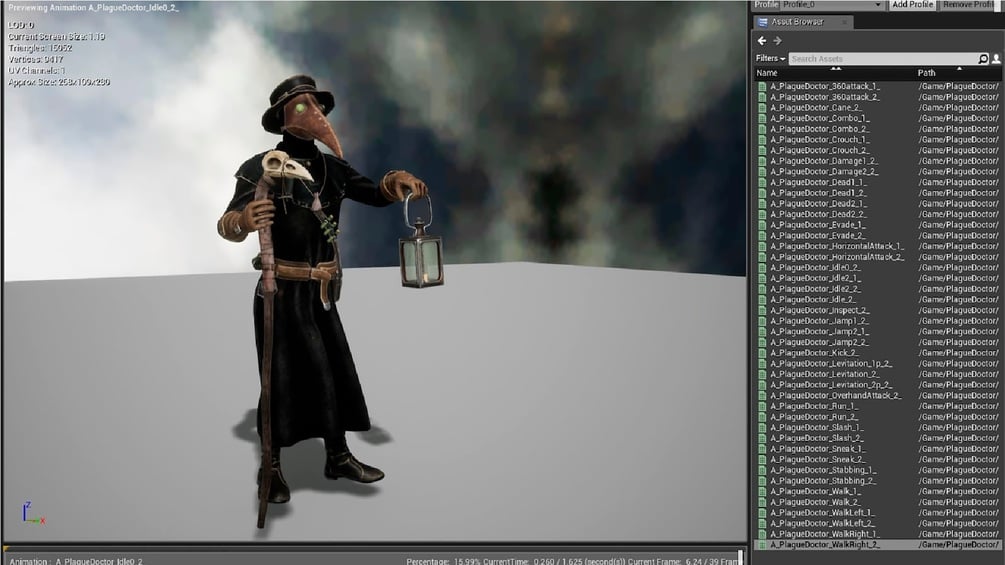Viewport: 1005px width, 565px height.
Task: Click the icon of A_PlagueDoctor_Dead1_2_
Action: pyautogui.click(x=762, y=193)
